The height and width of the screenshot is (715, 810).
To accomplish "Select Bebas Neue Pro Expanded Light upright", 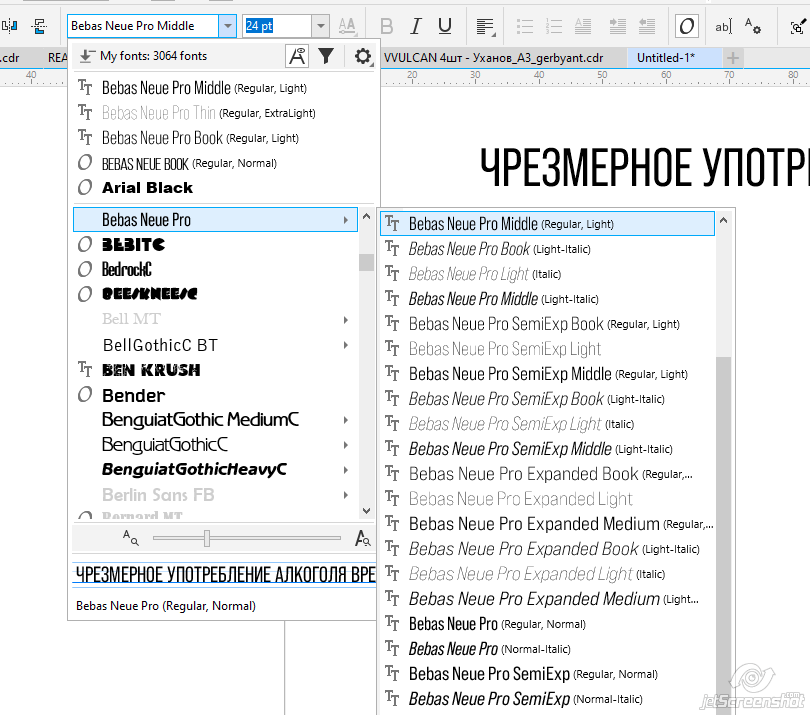I will [548, 499].
